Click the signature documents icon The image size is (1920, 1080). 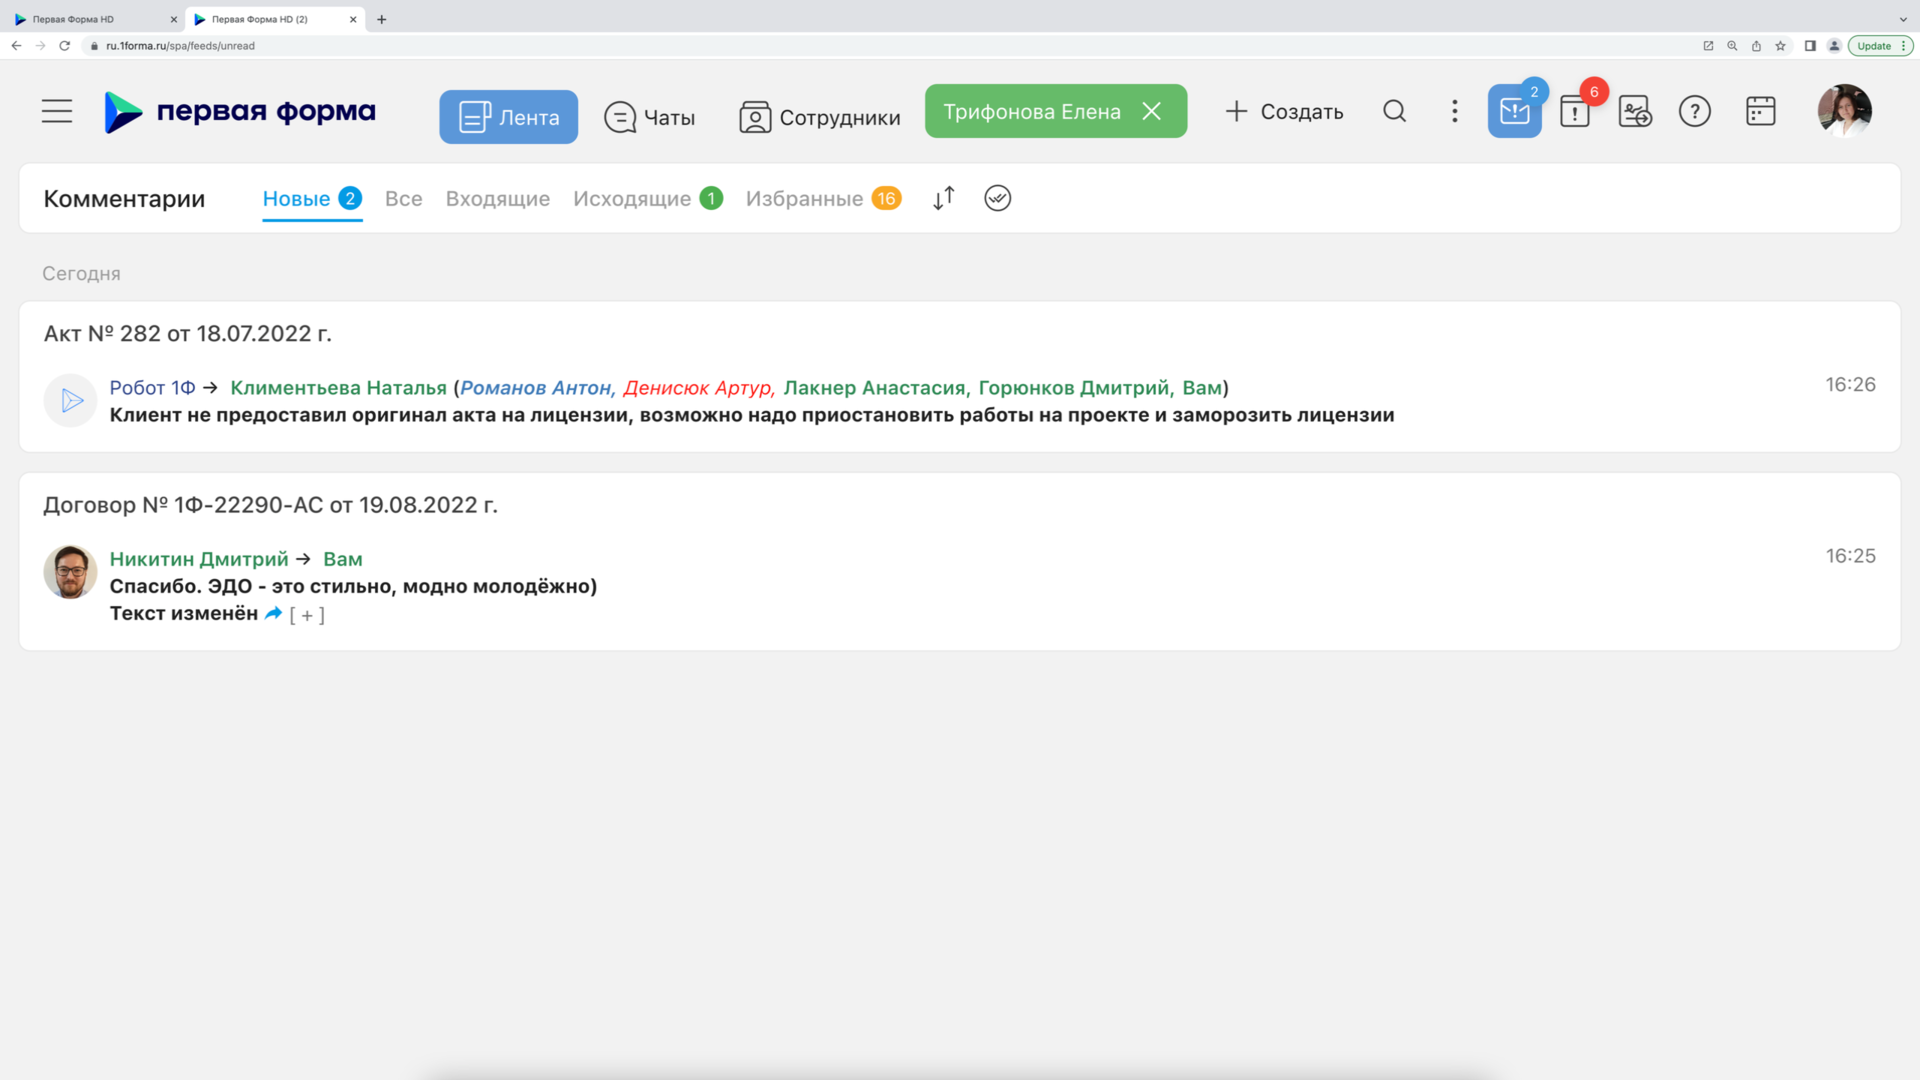[1635, 111]
